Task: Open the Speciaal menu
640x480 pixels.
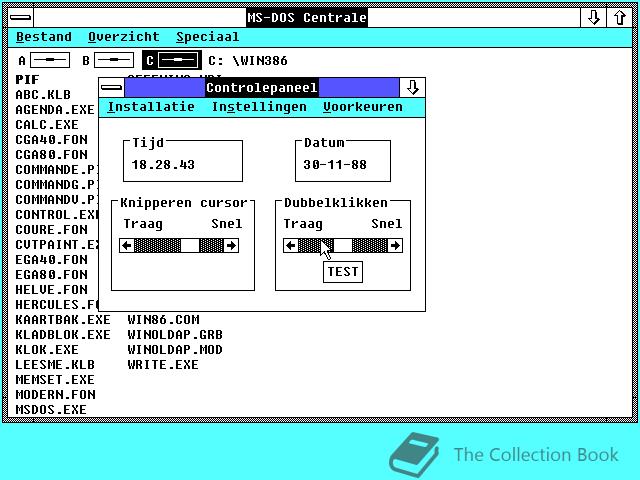Action: pos(207,37)
